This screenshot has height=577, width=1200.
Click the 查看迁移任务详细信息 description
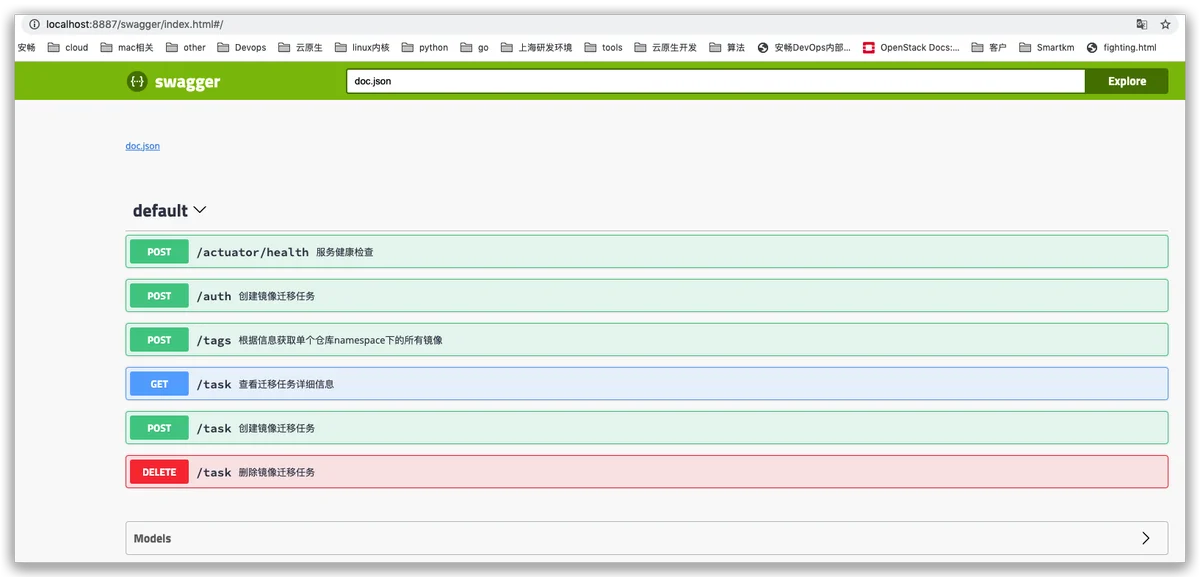point(286,384)
